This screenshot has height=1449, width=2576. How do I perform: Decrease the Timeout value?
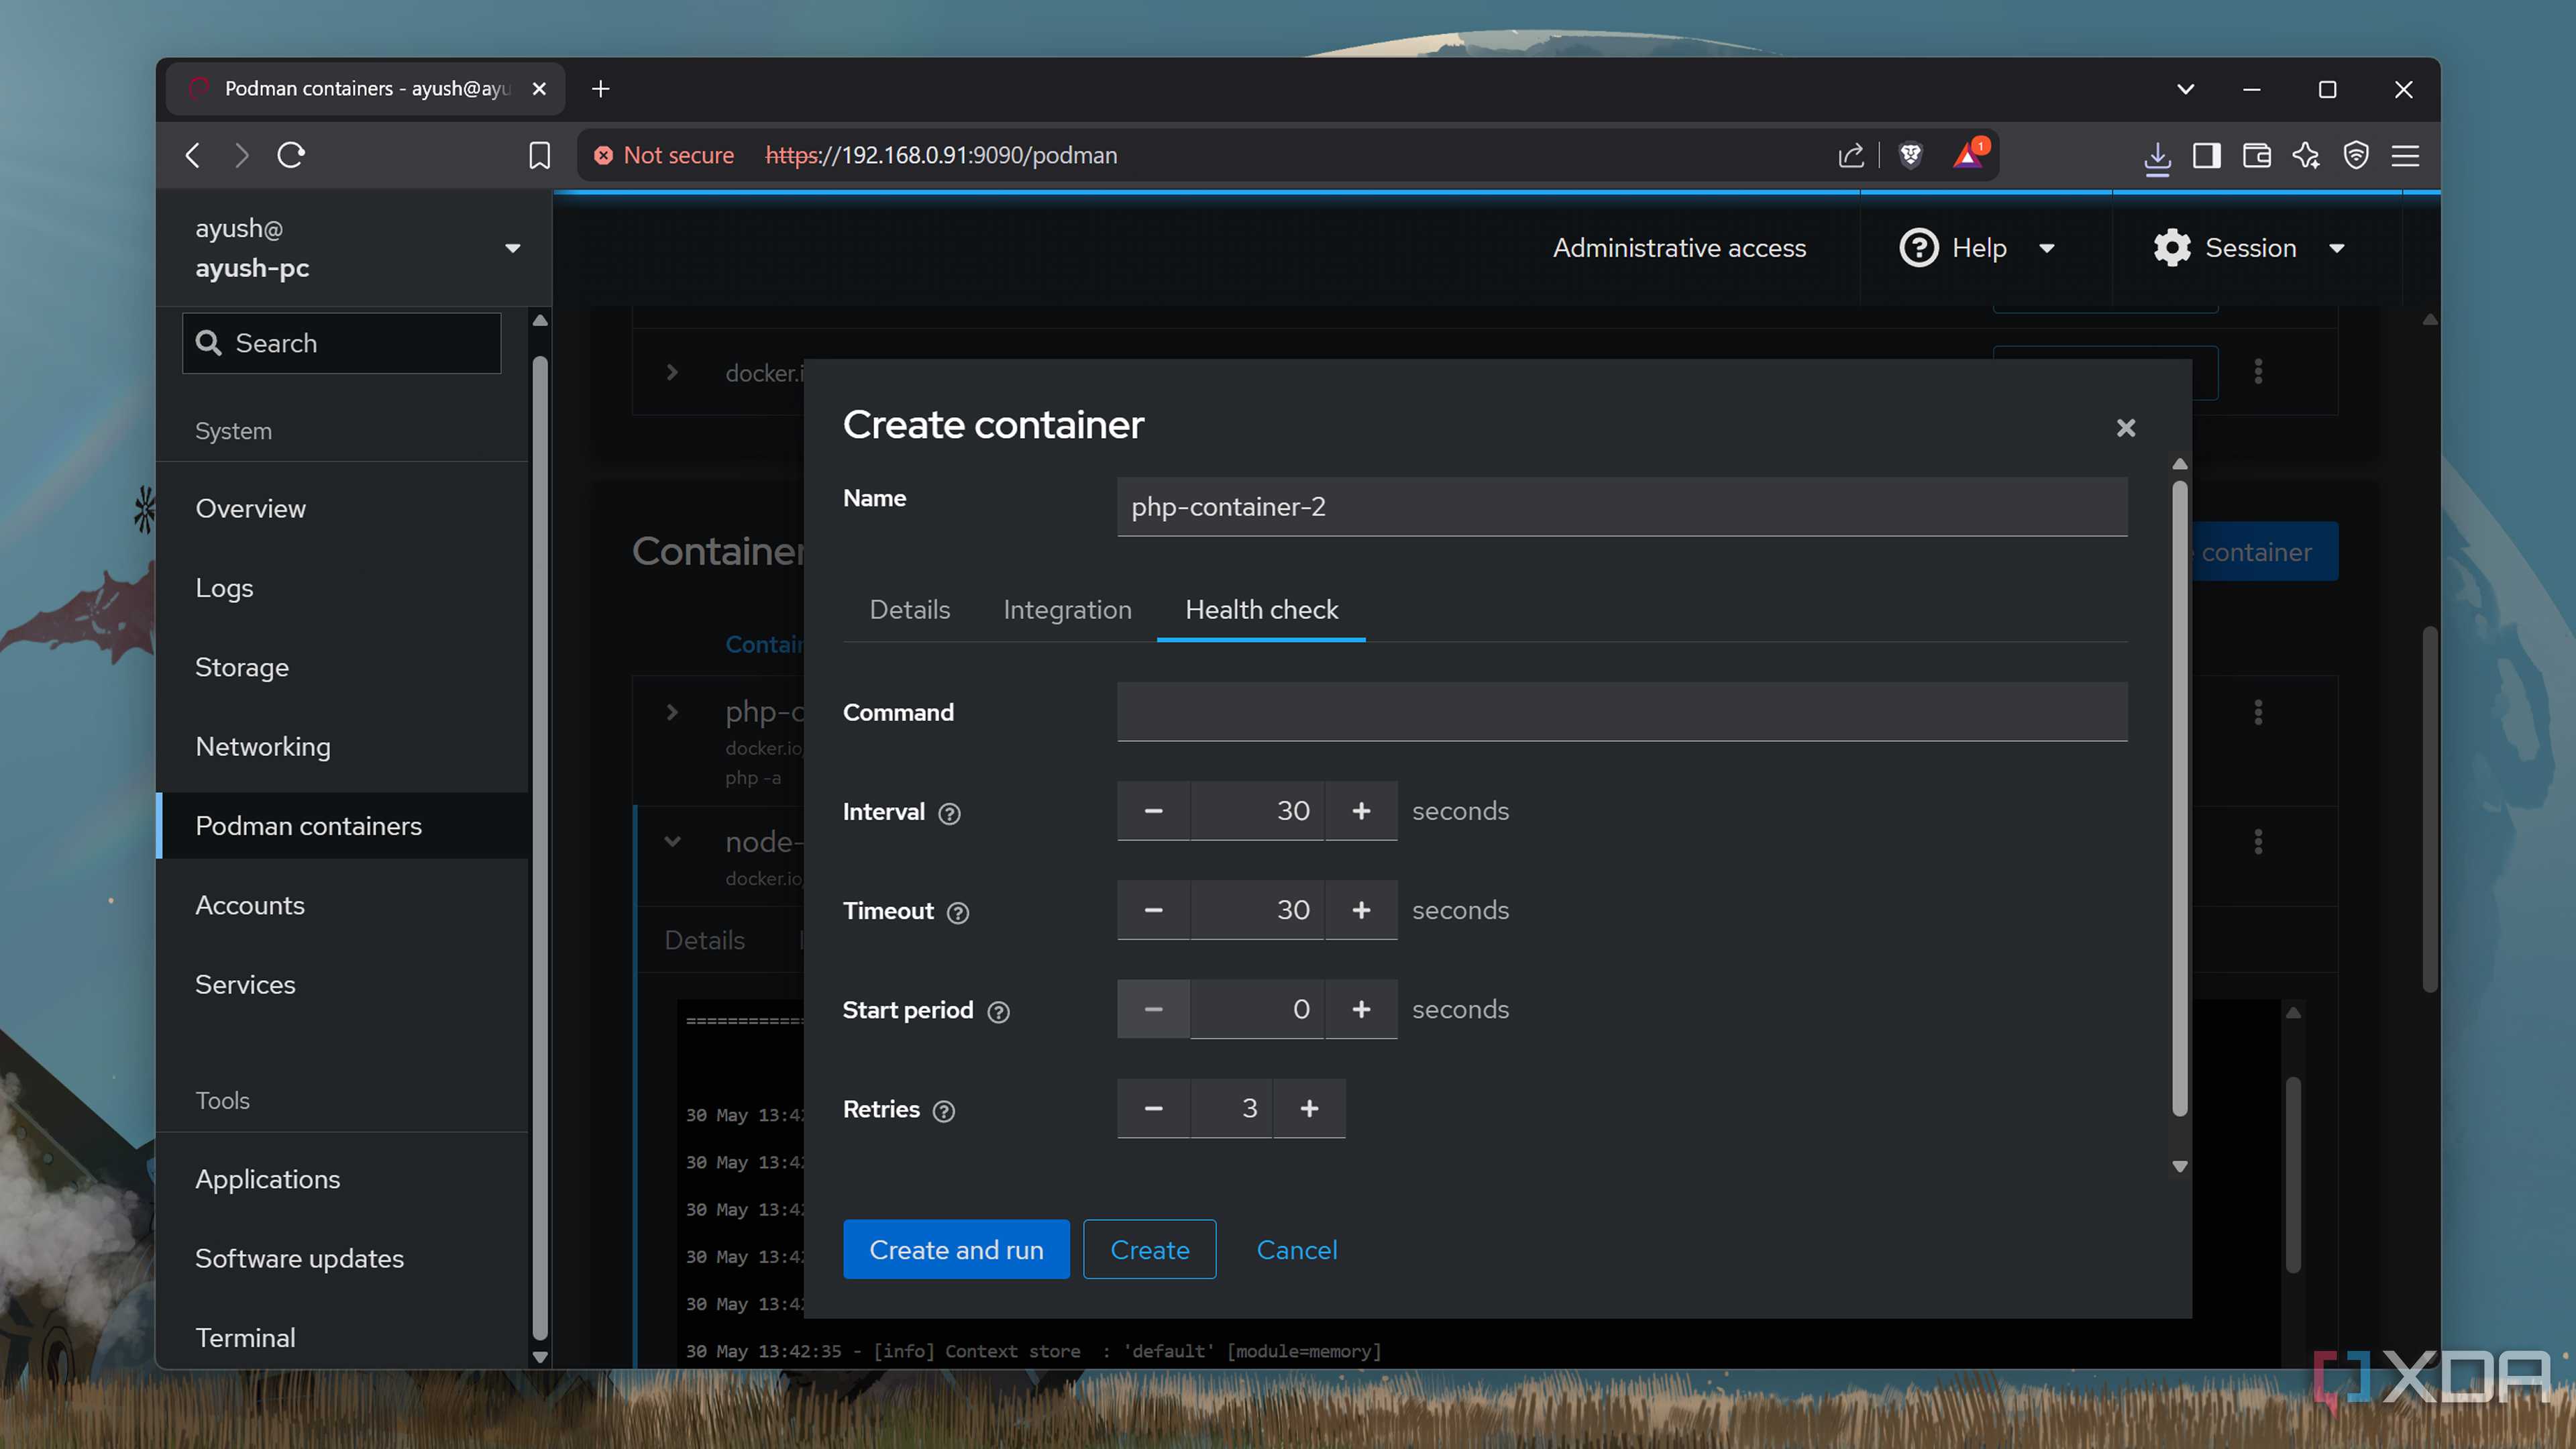coord(1153,910)
